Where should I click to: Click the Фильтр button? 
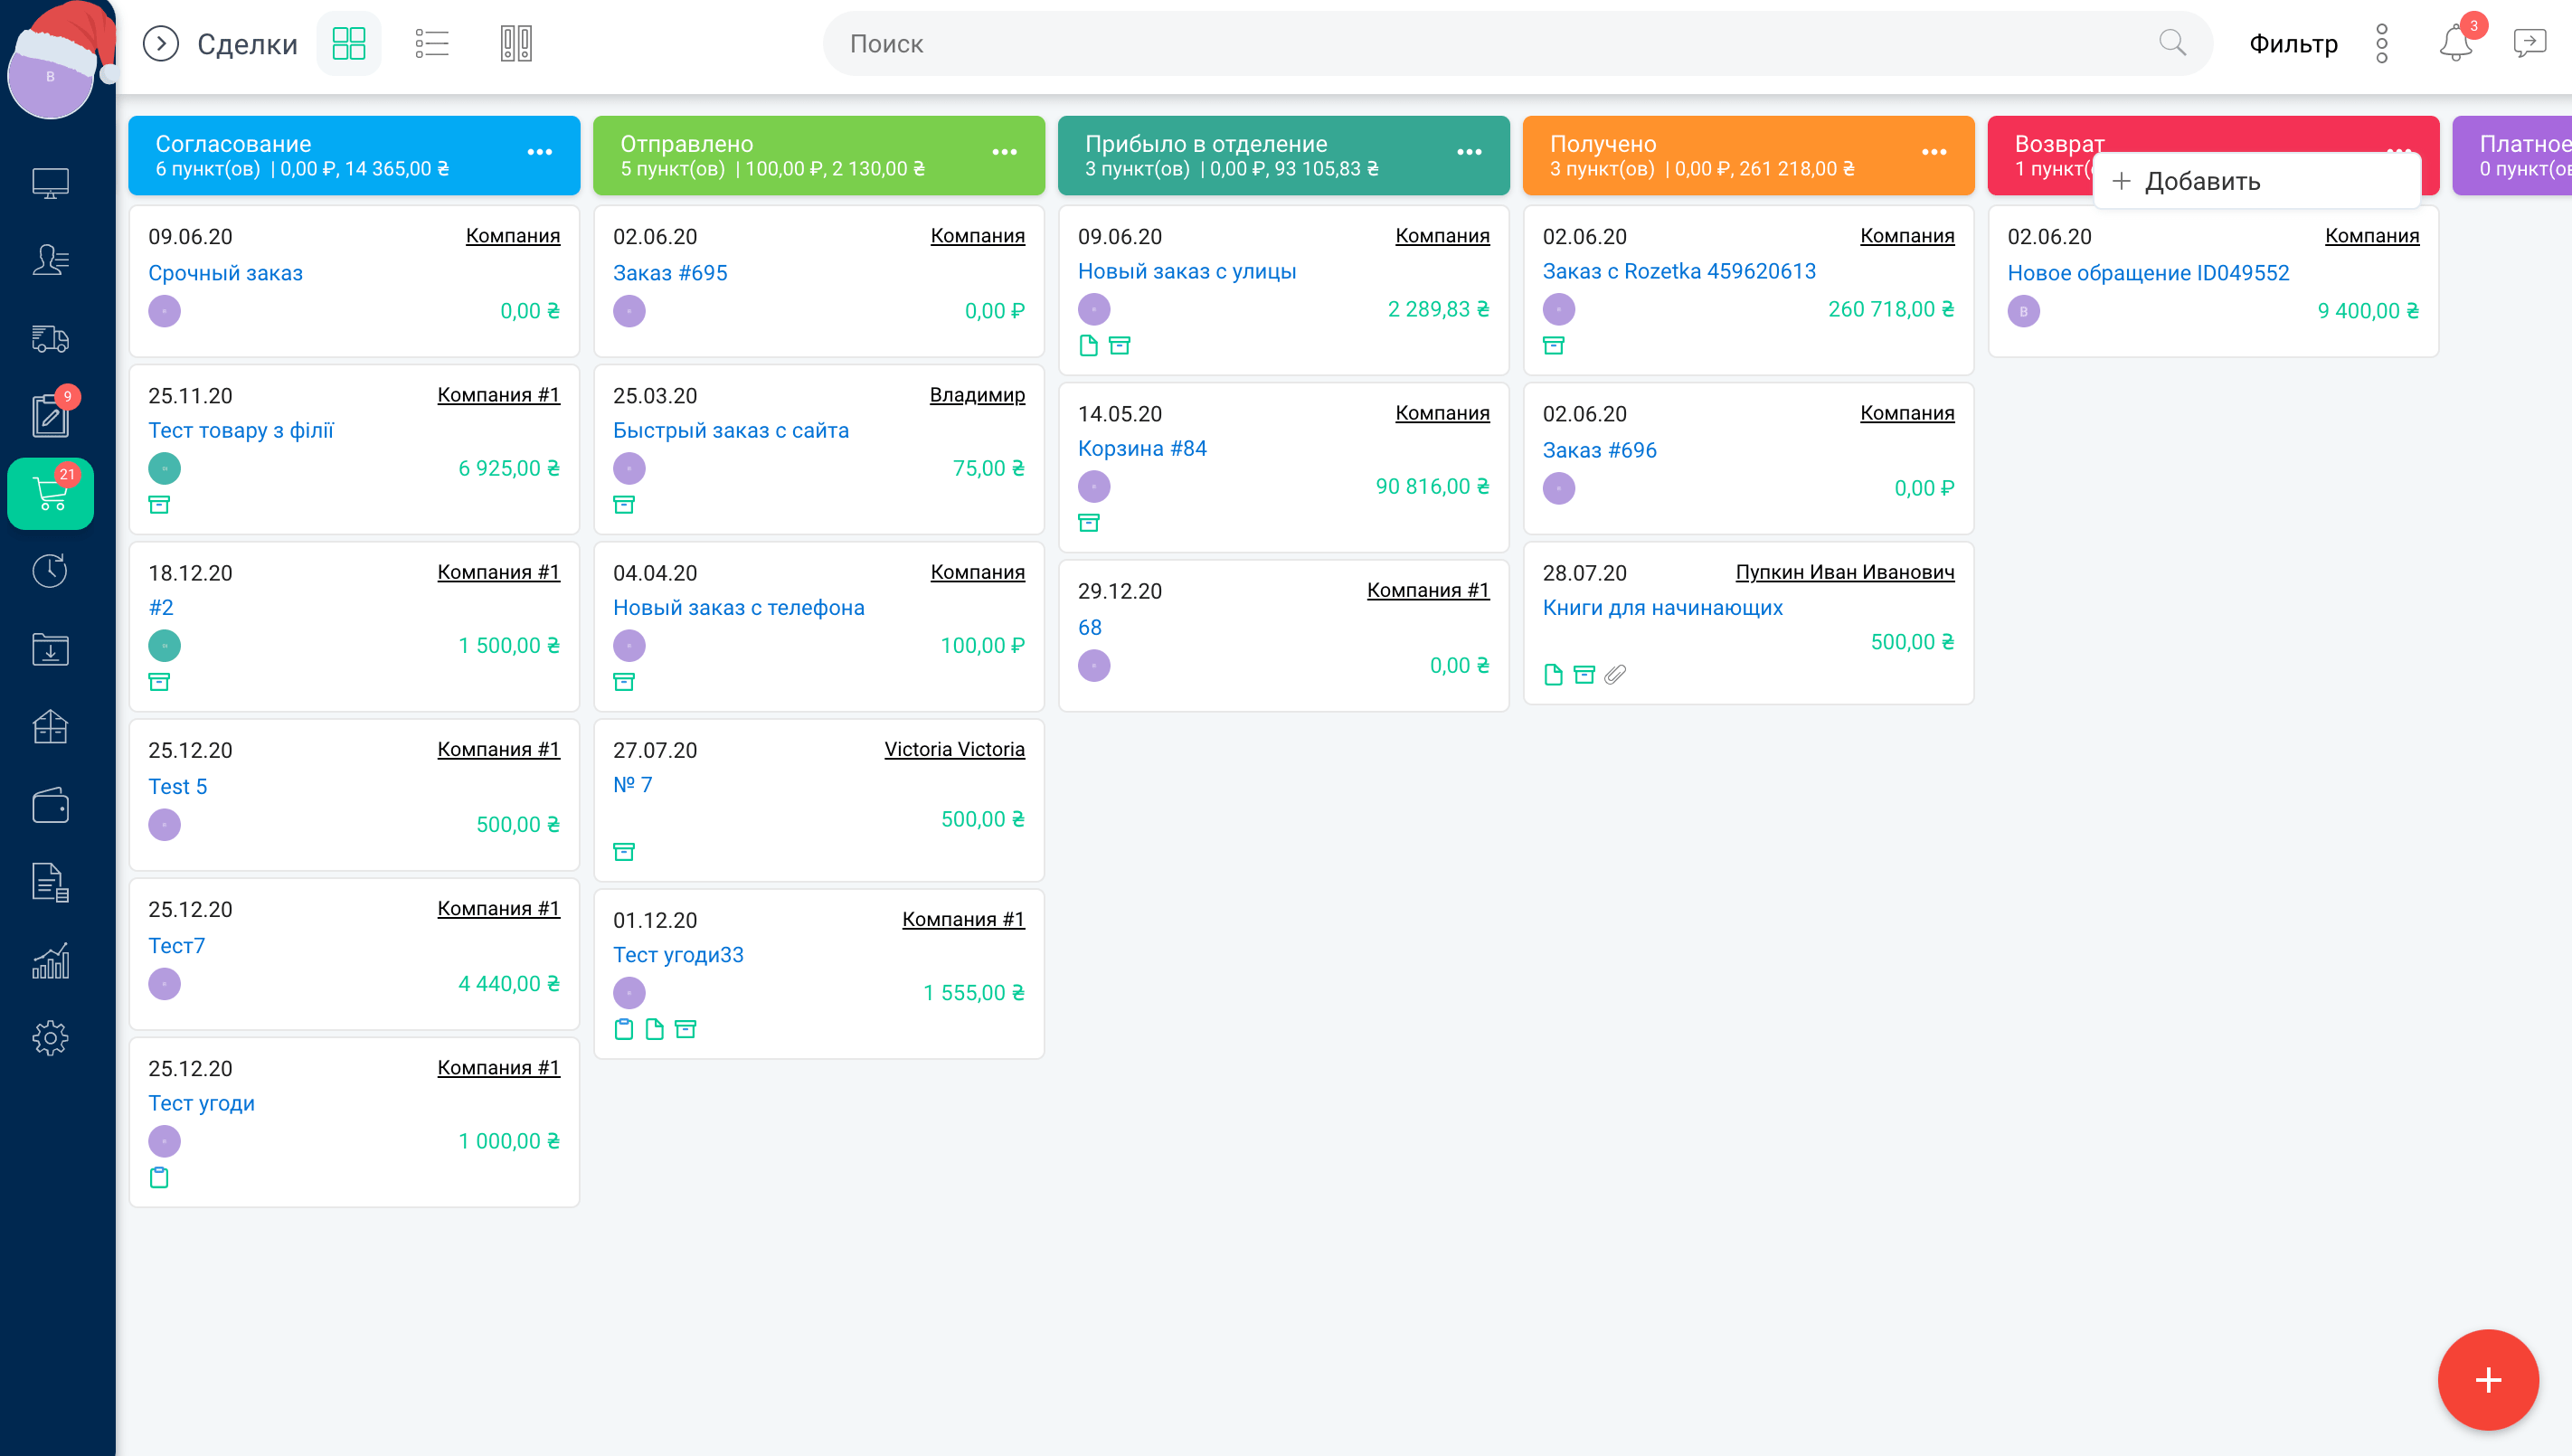(x=2293, y=44)
